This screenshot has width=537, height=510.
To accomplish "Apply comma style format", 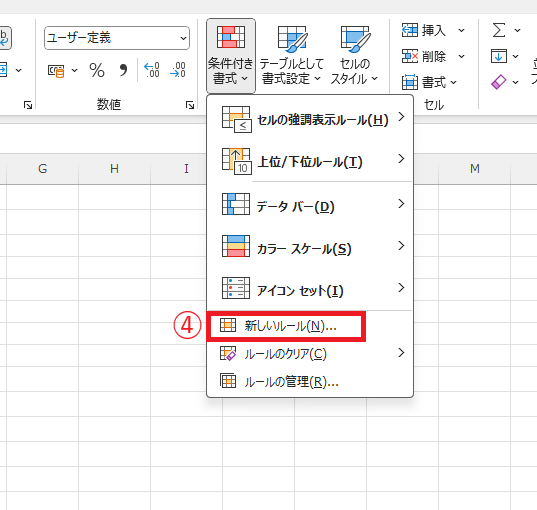I will 123,70.
